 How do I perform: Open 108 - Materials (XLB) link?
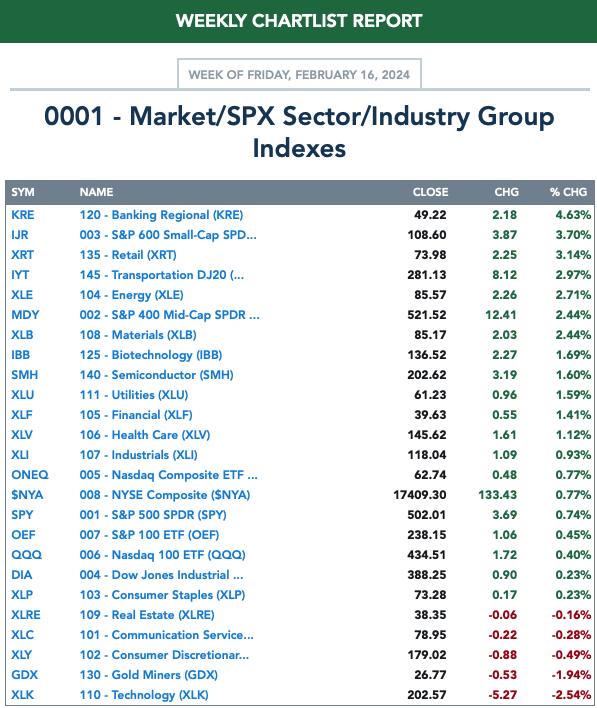pos(138,335)
